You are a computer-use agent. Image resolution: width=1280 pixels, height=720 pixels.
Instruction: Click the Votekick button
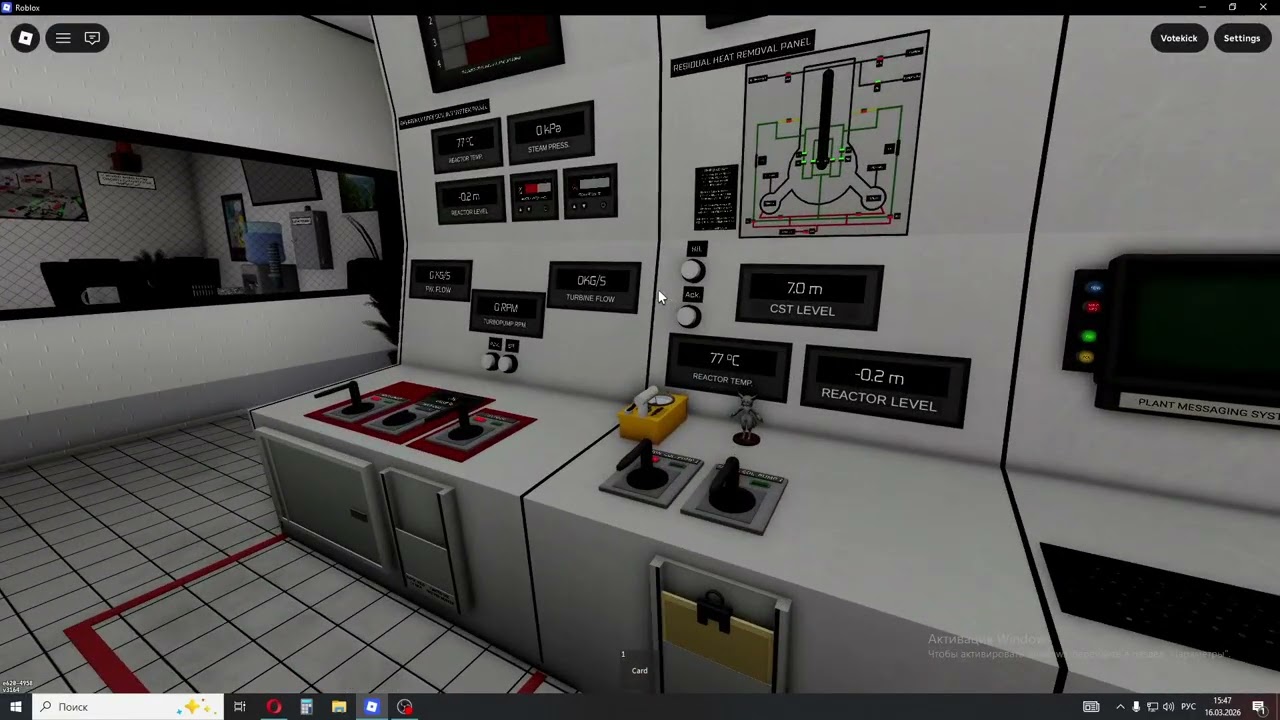pos(1179,38)
